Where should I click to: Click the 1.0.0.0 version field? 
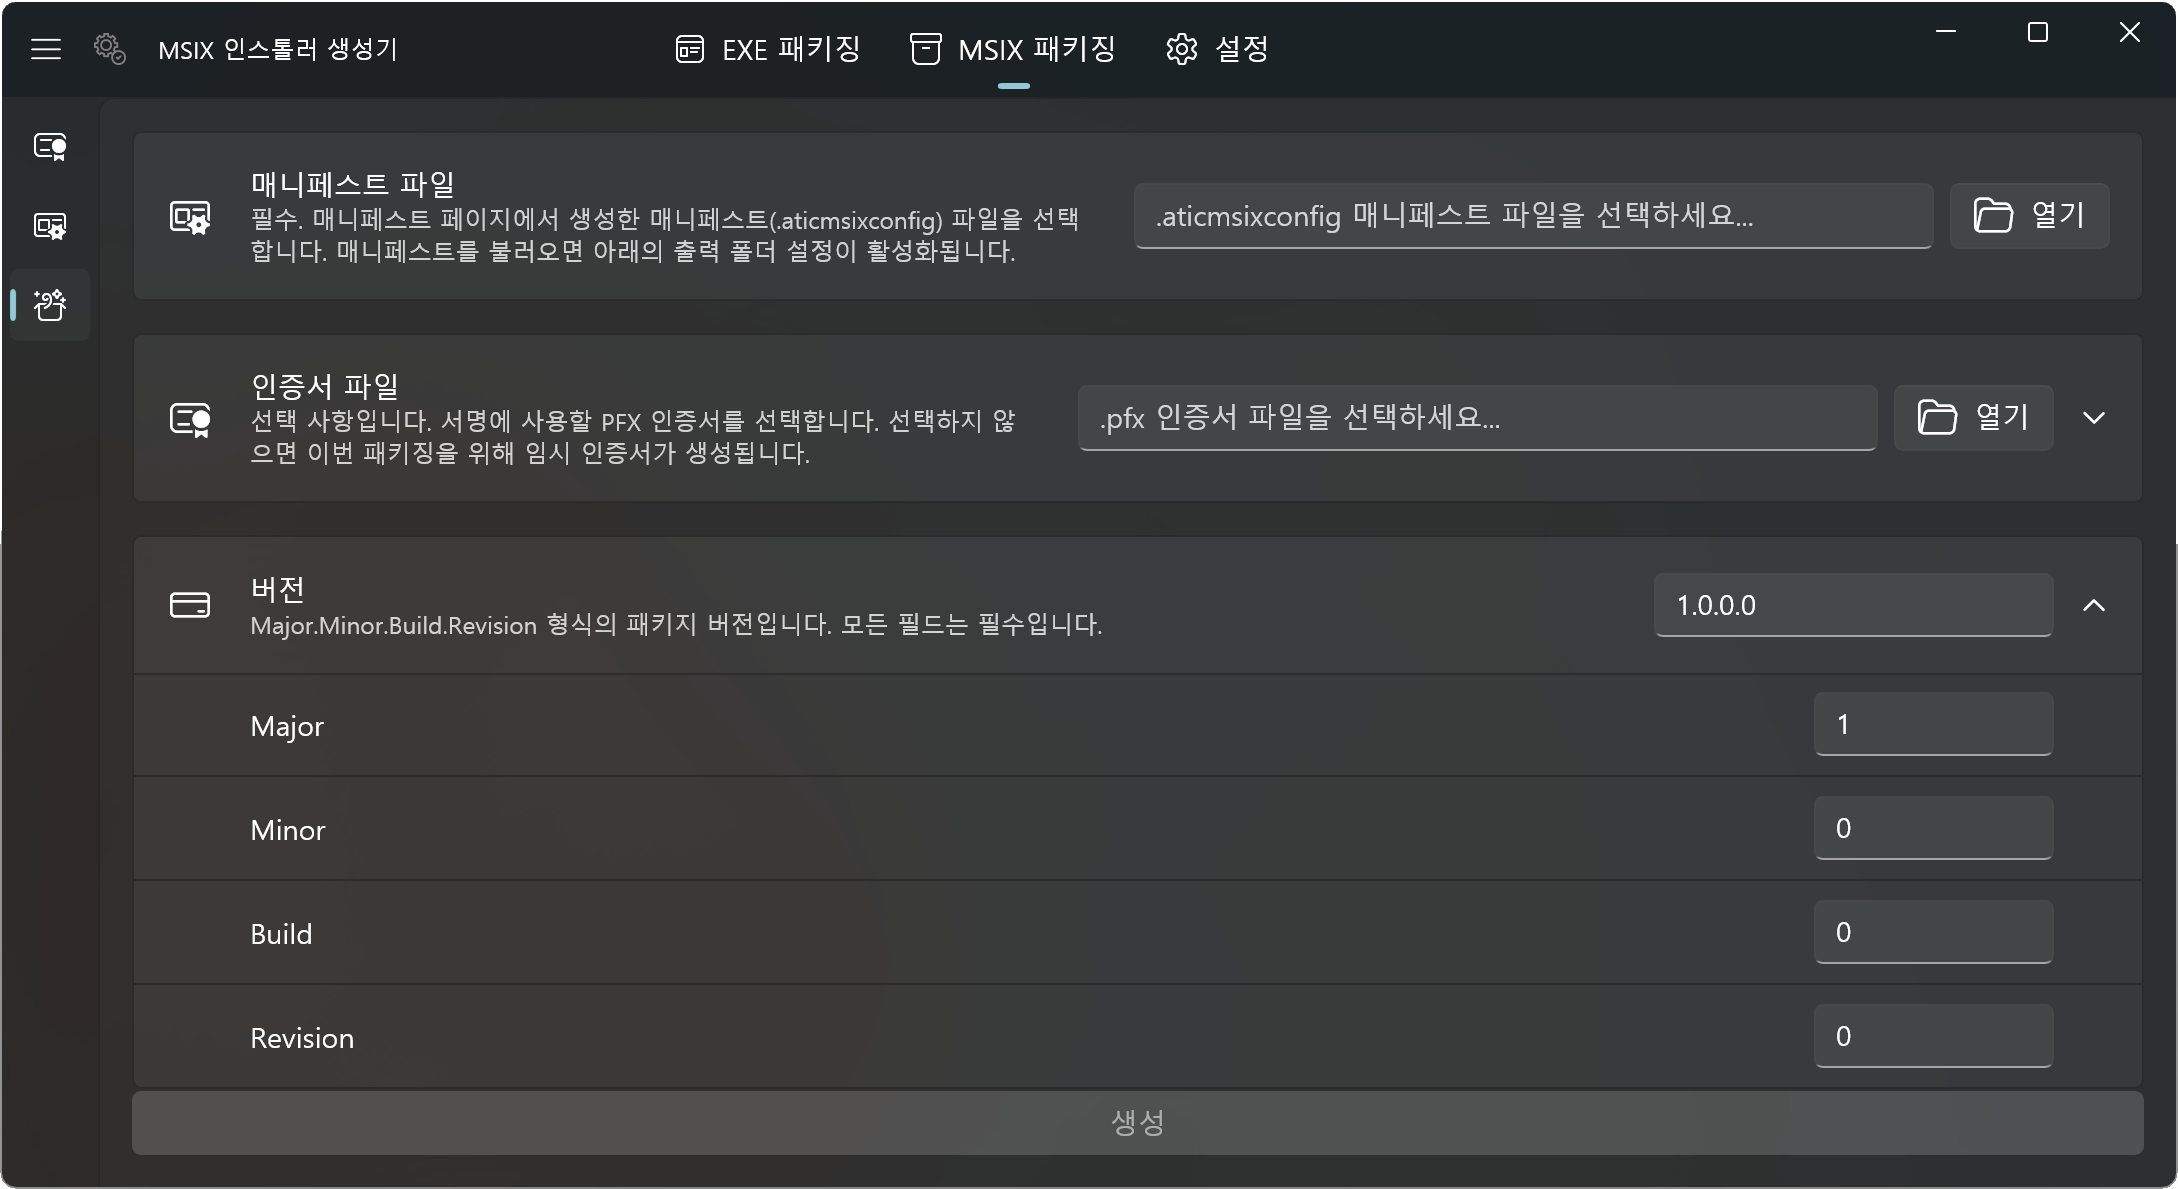tap(1853, 605)
